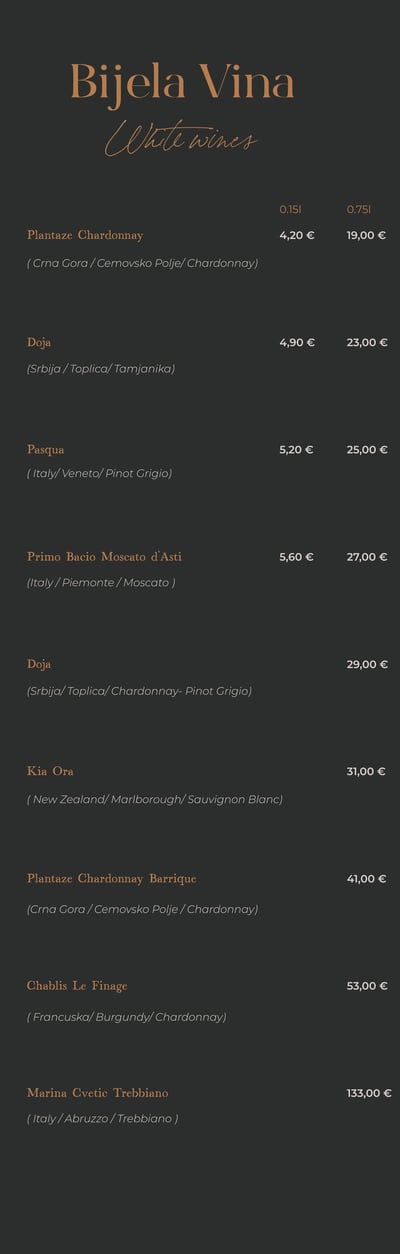Viewport: 400px width, 1254px height.
Task: Click the 4,20 € glass price
Action: click(297, 235)
